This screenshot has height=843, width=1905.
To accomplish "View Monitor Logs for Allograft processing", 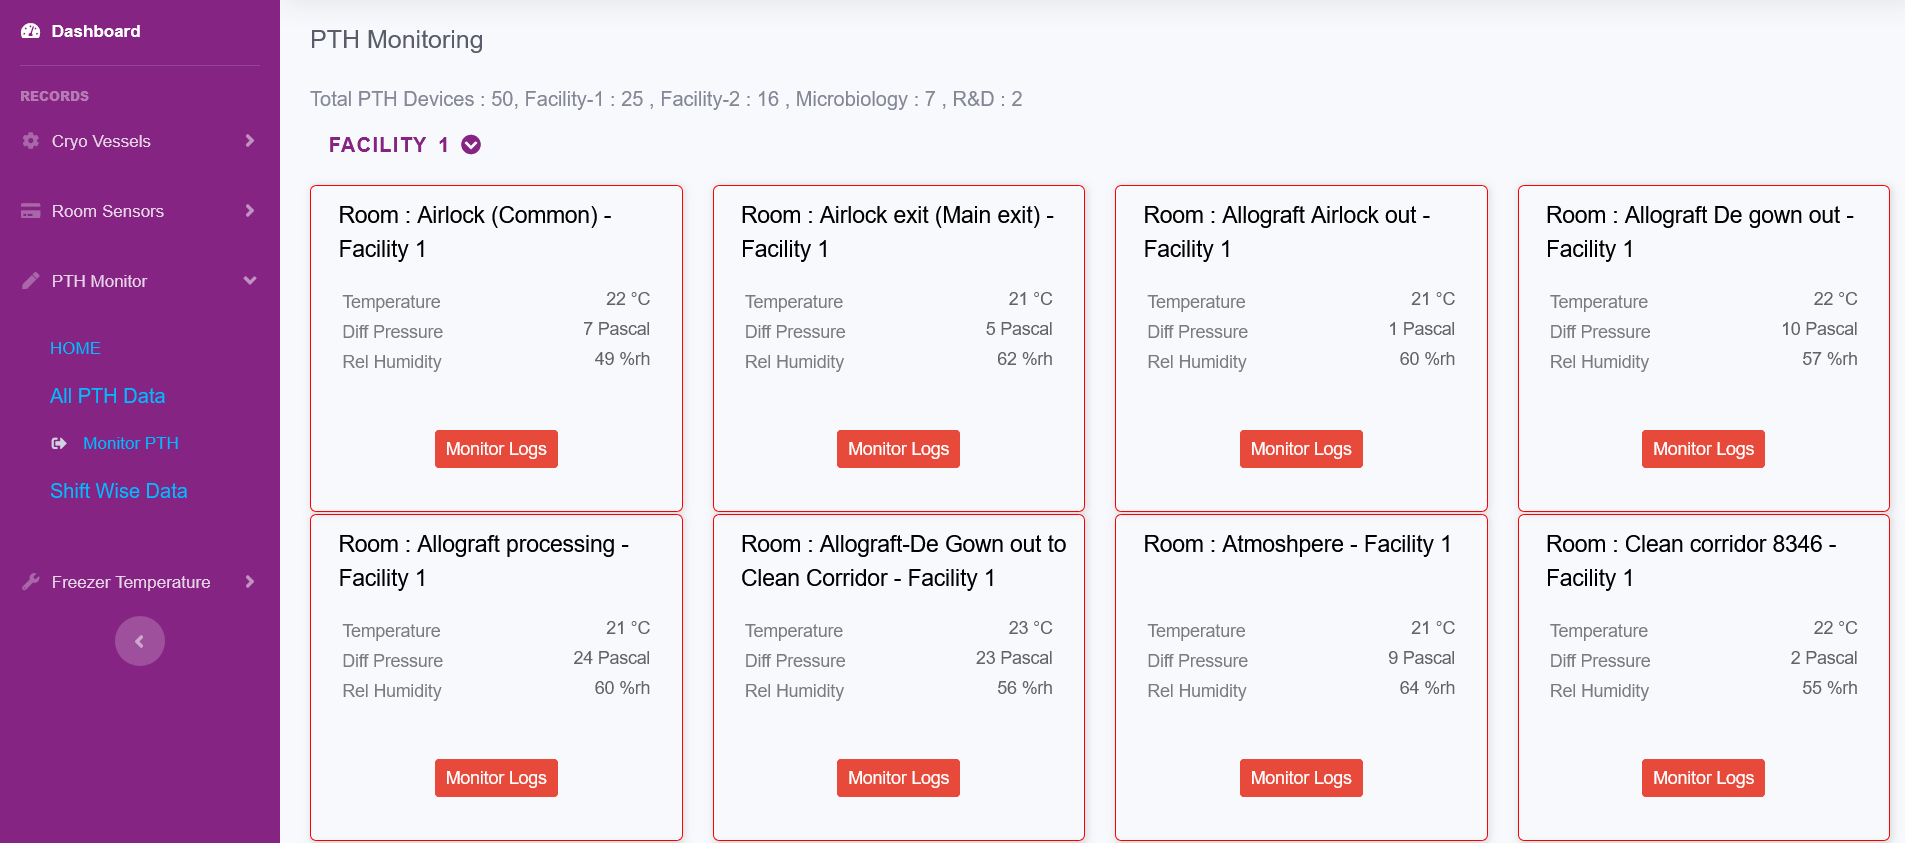I will click(496, 778).
